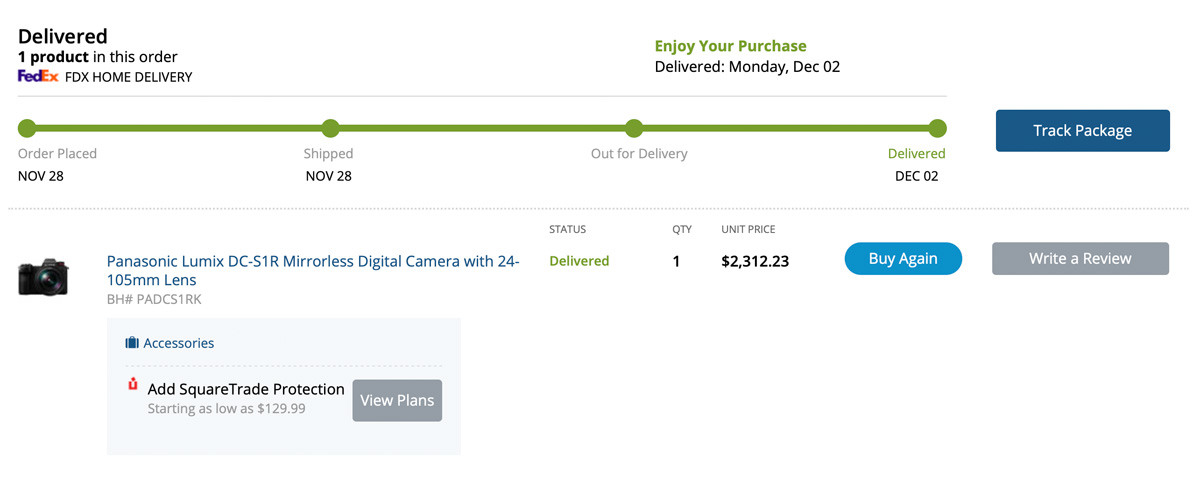Open Write a Review for the camera
The height and width of the screenshot is (480, 1200).
coord(1080,258)
